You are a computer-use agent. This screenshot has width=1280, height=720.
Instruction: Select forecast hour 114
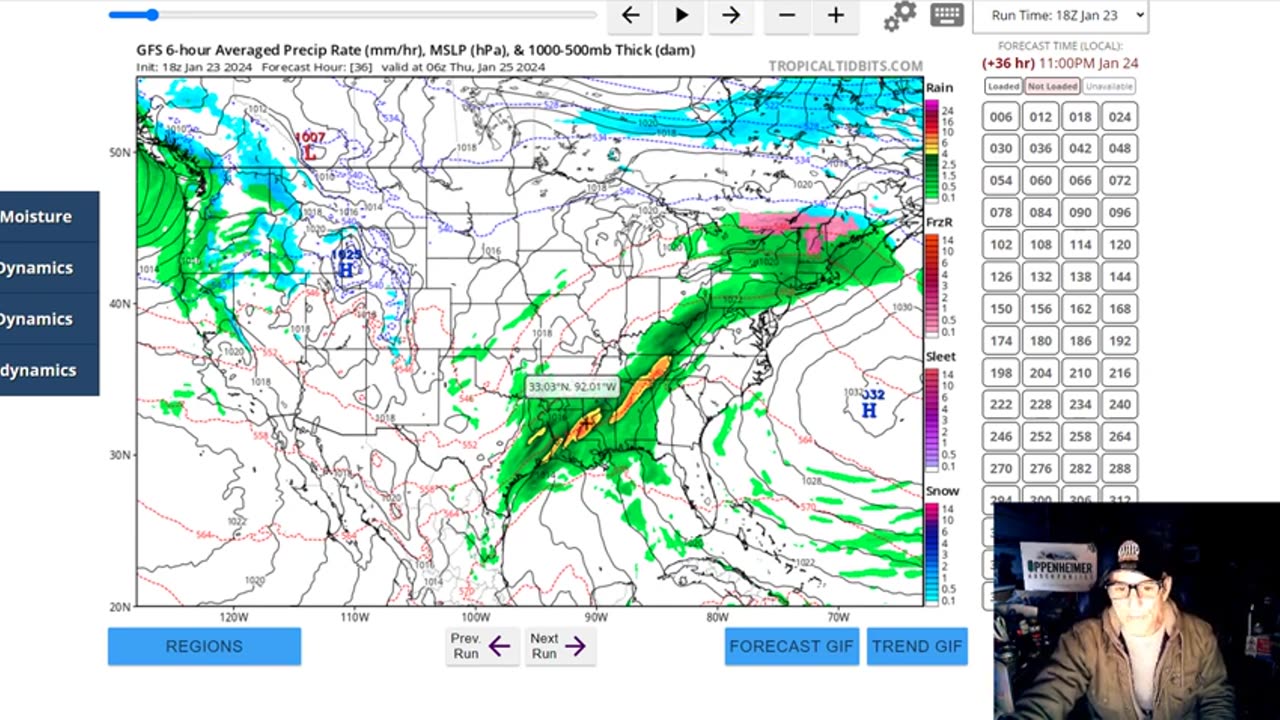pyautogui.click(x=1080, y=245)
